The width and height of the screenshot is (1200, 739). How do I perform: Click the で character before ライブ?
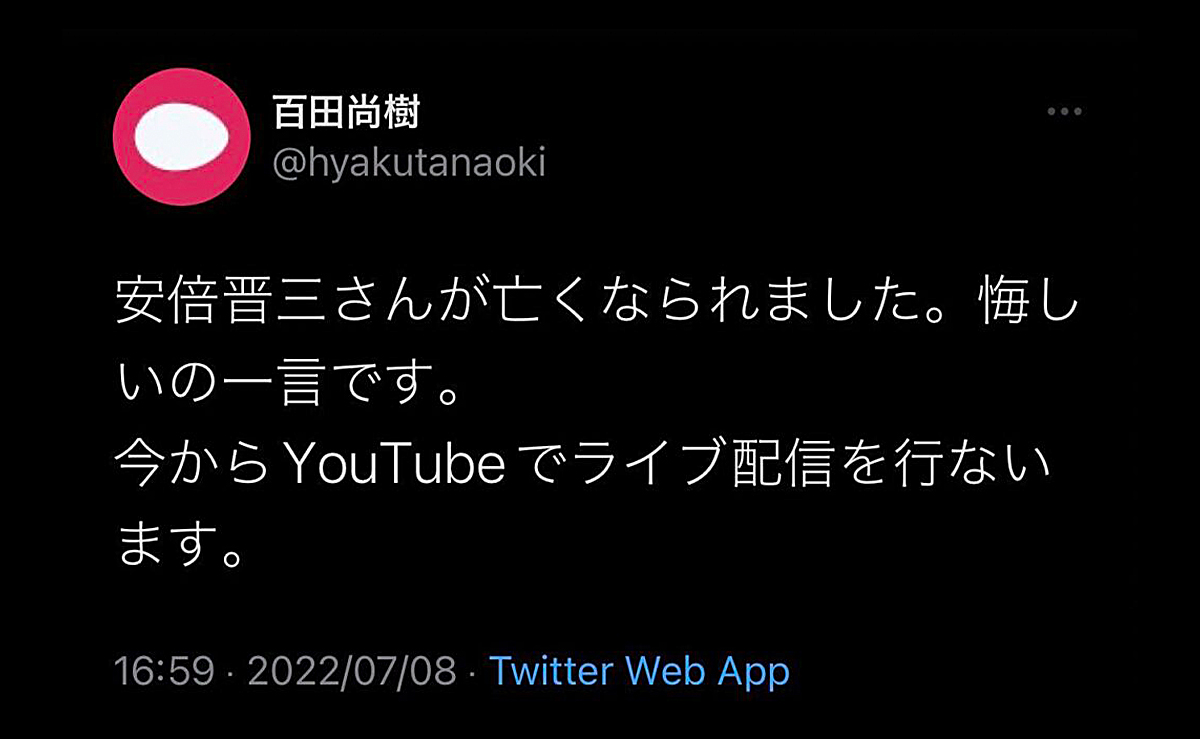point(543,465)
